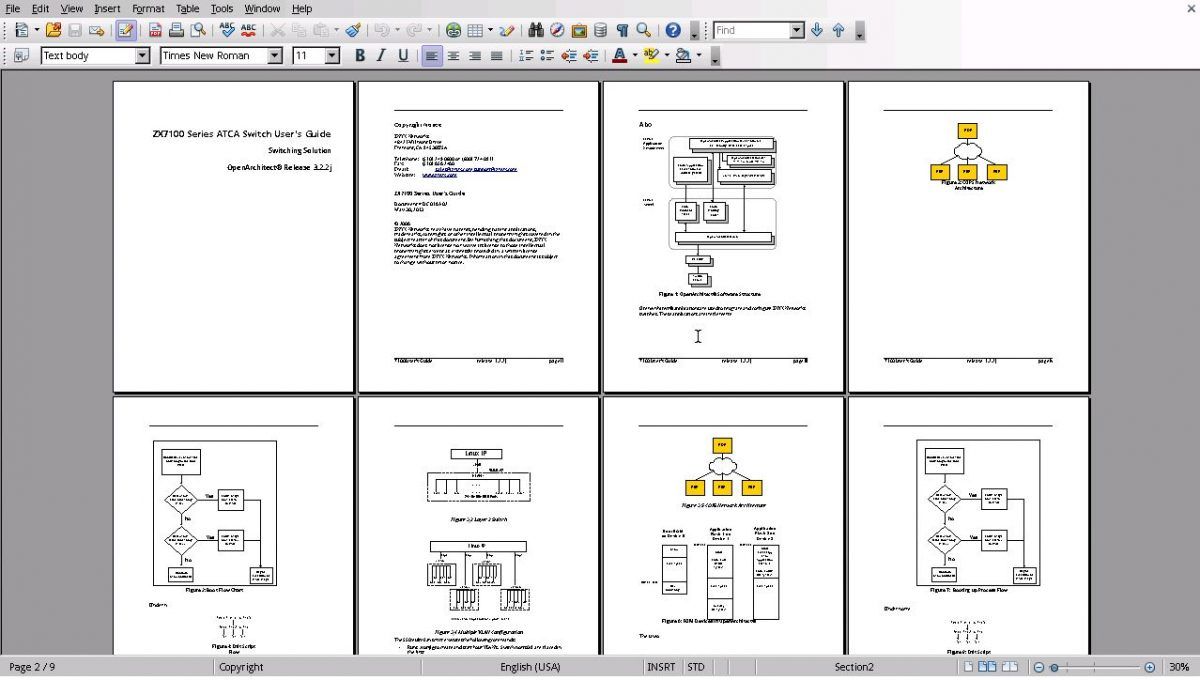Screen dimensions: 1200x680
Task: Open the Format menu
Action: (148, 8)
